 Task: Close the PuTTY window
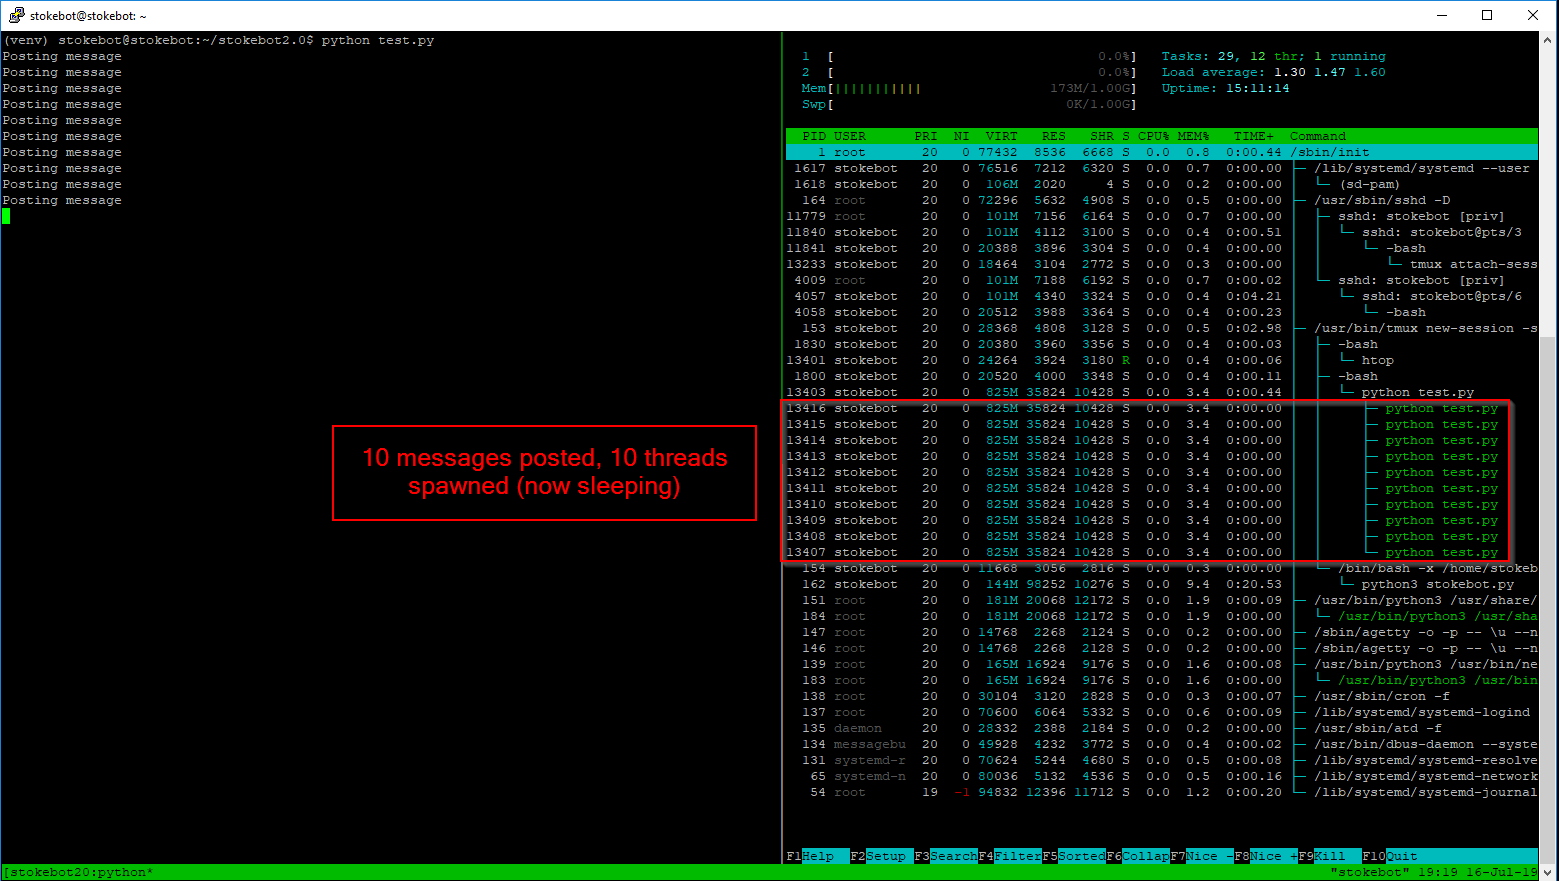tap(1533, 15)
